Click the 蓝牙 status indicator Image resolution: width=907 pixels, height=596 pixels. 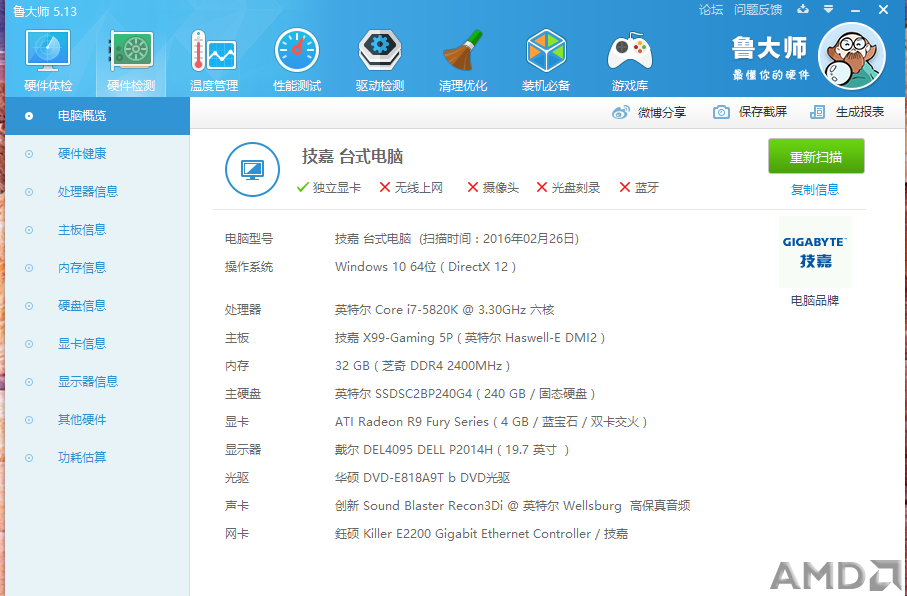click(639, 187)
